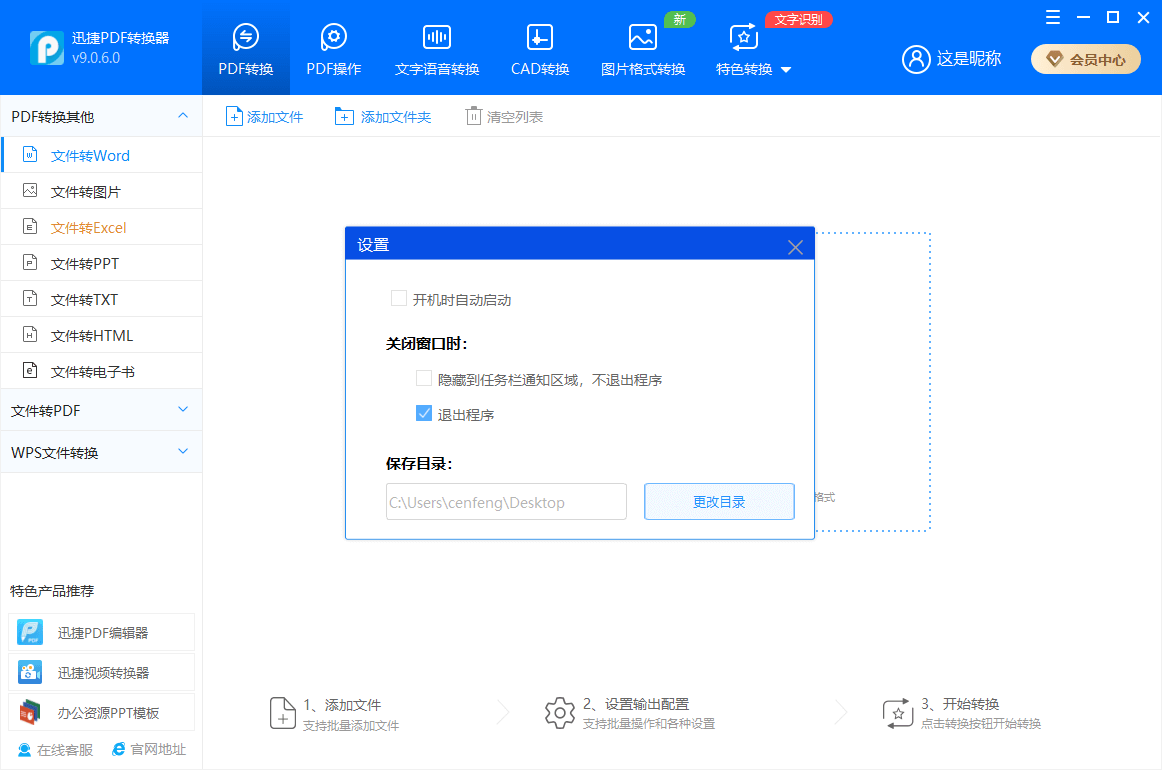Close the 设置 dialog
The image size is (1162, 770).
795,247
